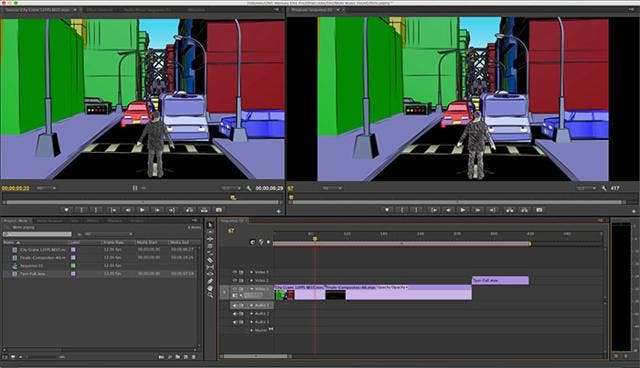
Task: Switch to the History tab
Action: click(136, 221)
